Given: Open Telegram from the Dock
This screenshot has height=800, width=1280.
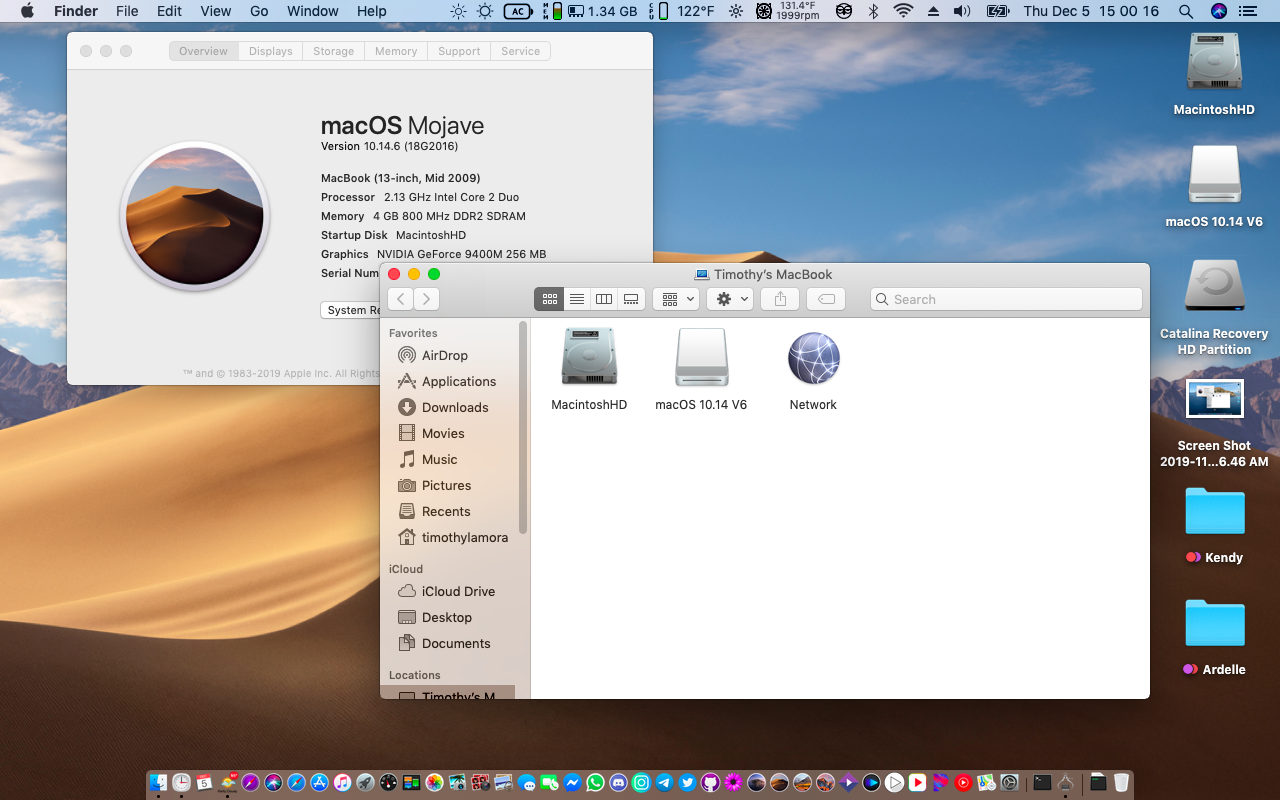Looking at the screenshot, I should pos(664,782).
